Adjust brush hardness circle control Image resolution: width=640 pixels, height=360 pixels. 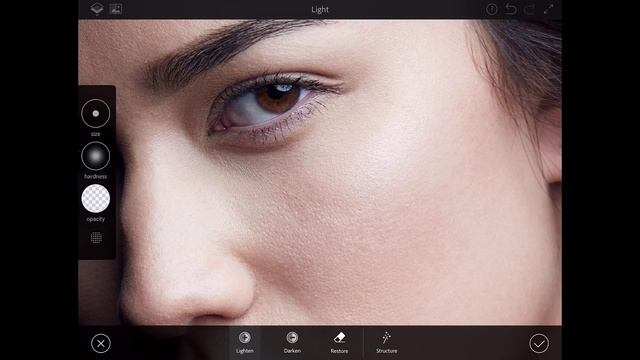pos(96,156)
